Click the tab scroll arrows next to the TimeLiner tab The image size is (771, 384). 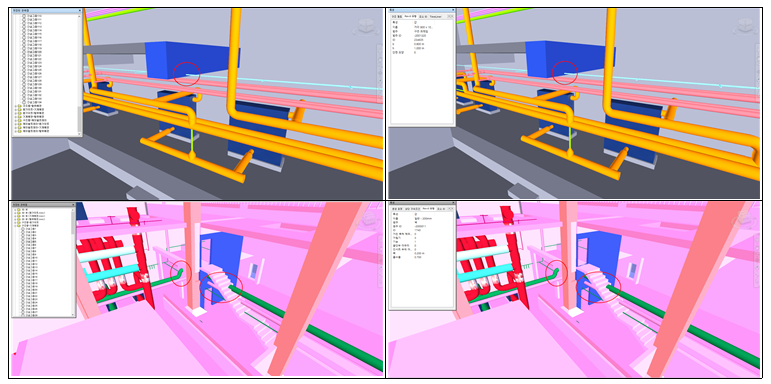point(450,17)
